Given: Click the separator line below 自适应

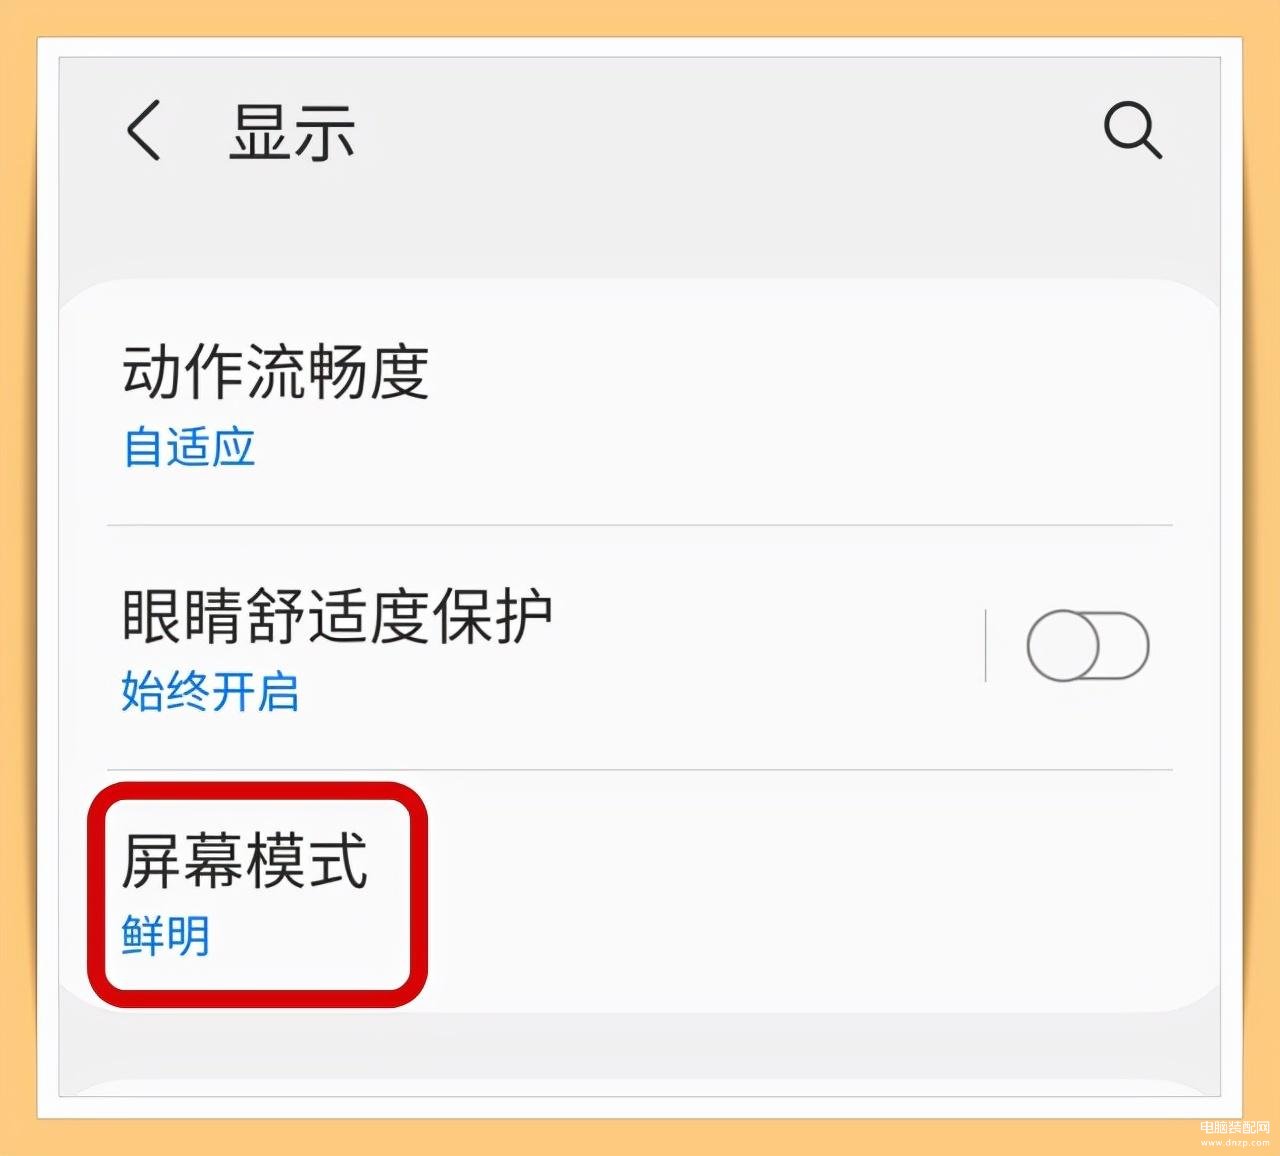Looking at the screenshot, I should pos(640,525).
